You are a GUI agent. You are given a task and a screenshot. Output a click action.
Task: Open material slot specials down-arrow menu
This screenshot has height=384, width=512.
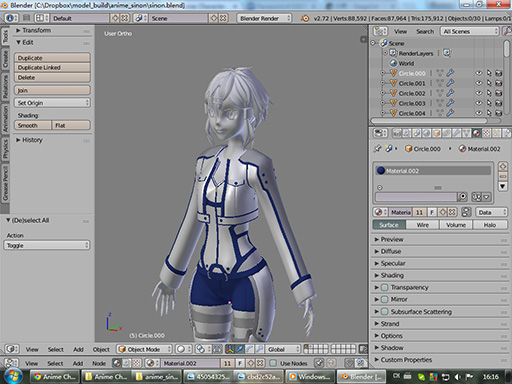503,186
